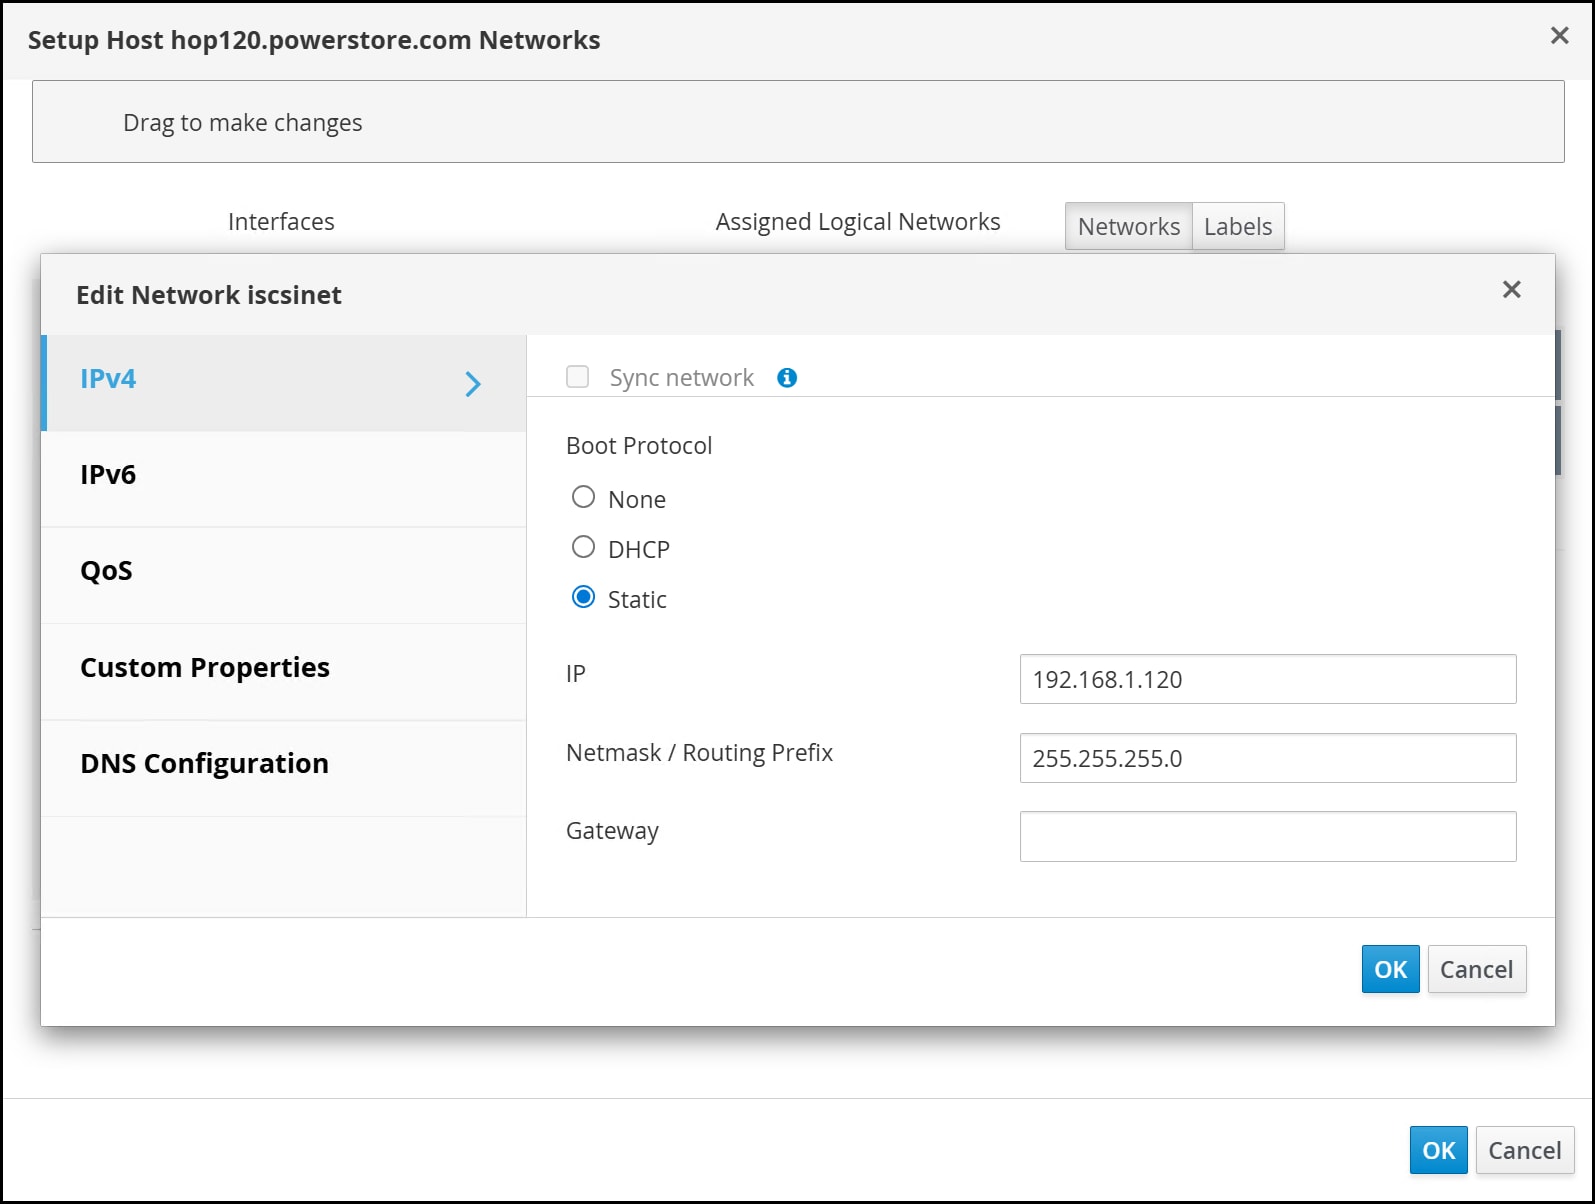The image size is (1595, 1204).
Task: Select the Static boot protocol
Action: 583,597
